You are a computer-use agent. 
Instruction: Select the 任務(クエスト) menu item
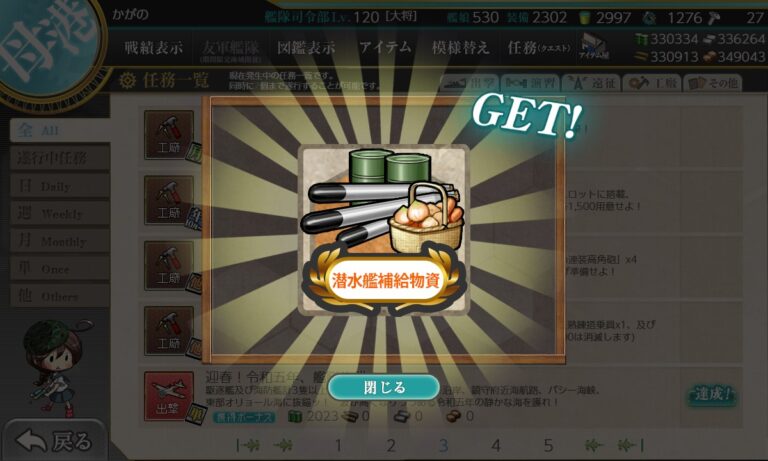point(539,48)
